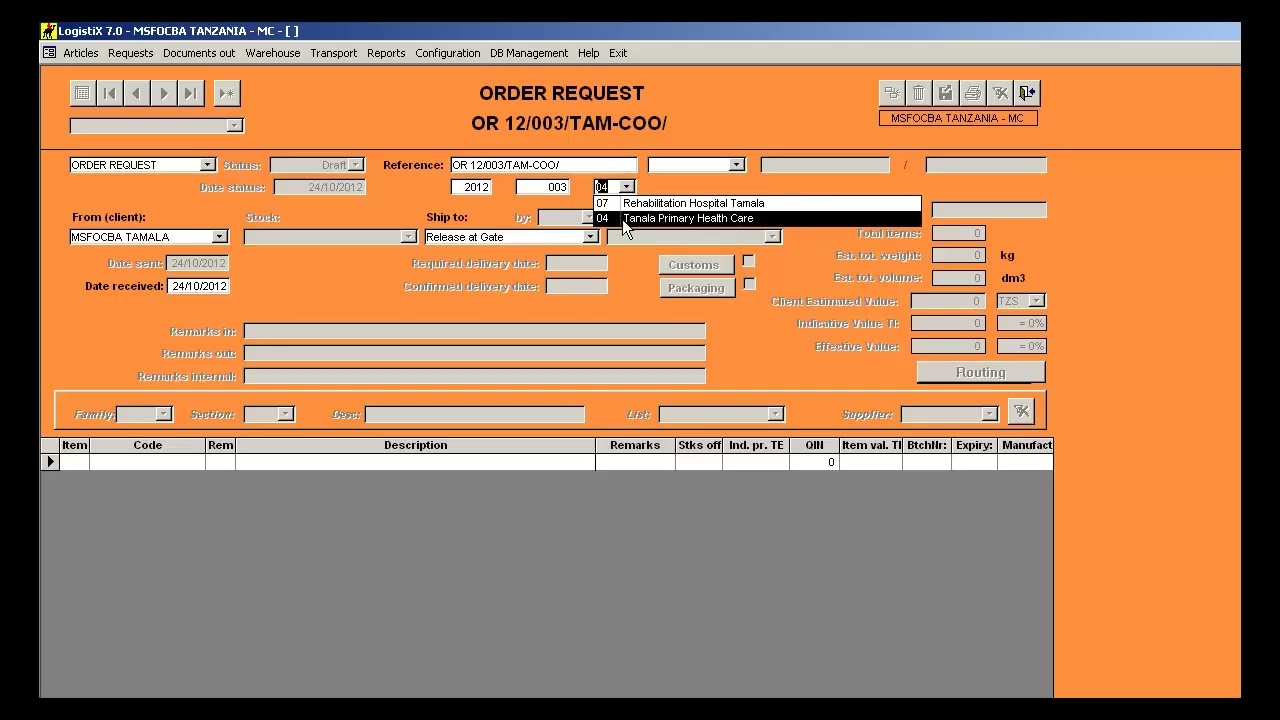Open the Ship to dropdown
Screen dimensions: 1280x720
tap(590, 237)
